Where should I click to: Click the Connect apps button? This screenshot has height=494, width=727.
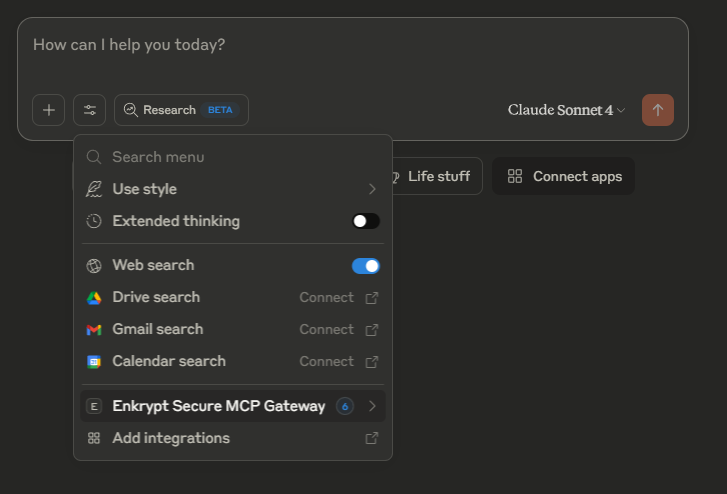pyautogui.click(x=564, y=177)
